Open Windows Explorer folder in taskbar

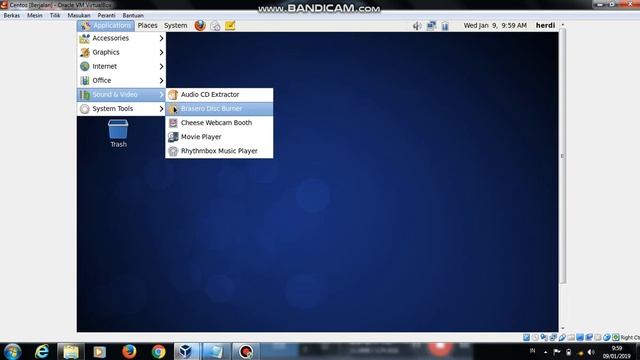(71, 351)
